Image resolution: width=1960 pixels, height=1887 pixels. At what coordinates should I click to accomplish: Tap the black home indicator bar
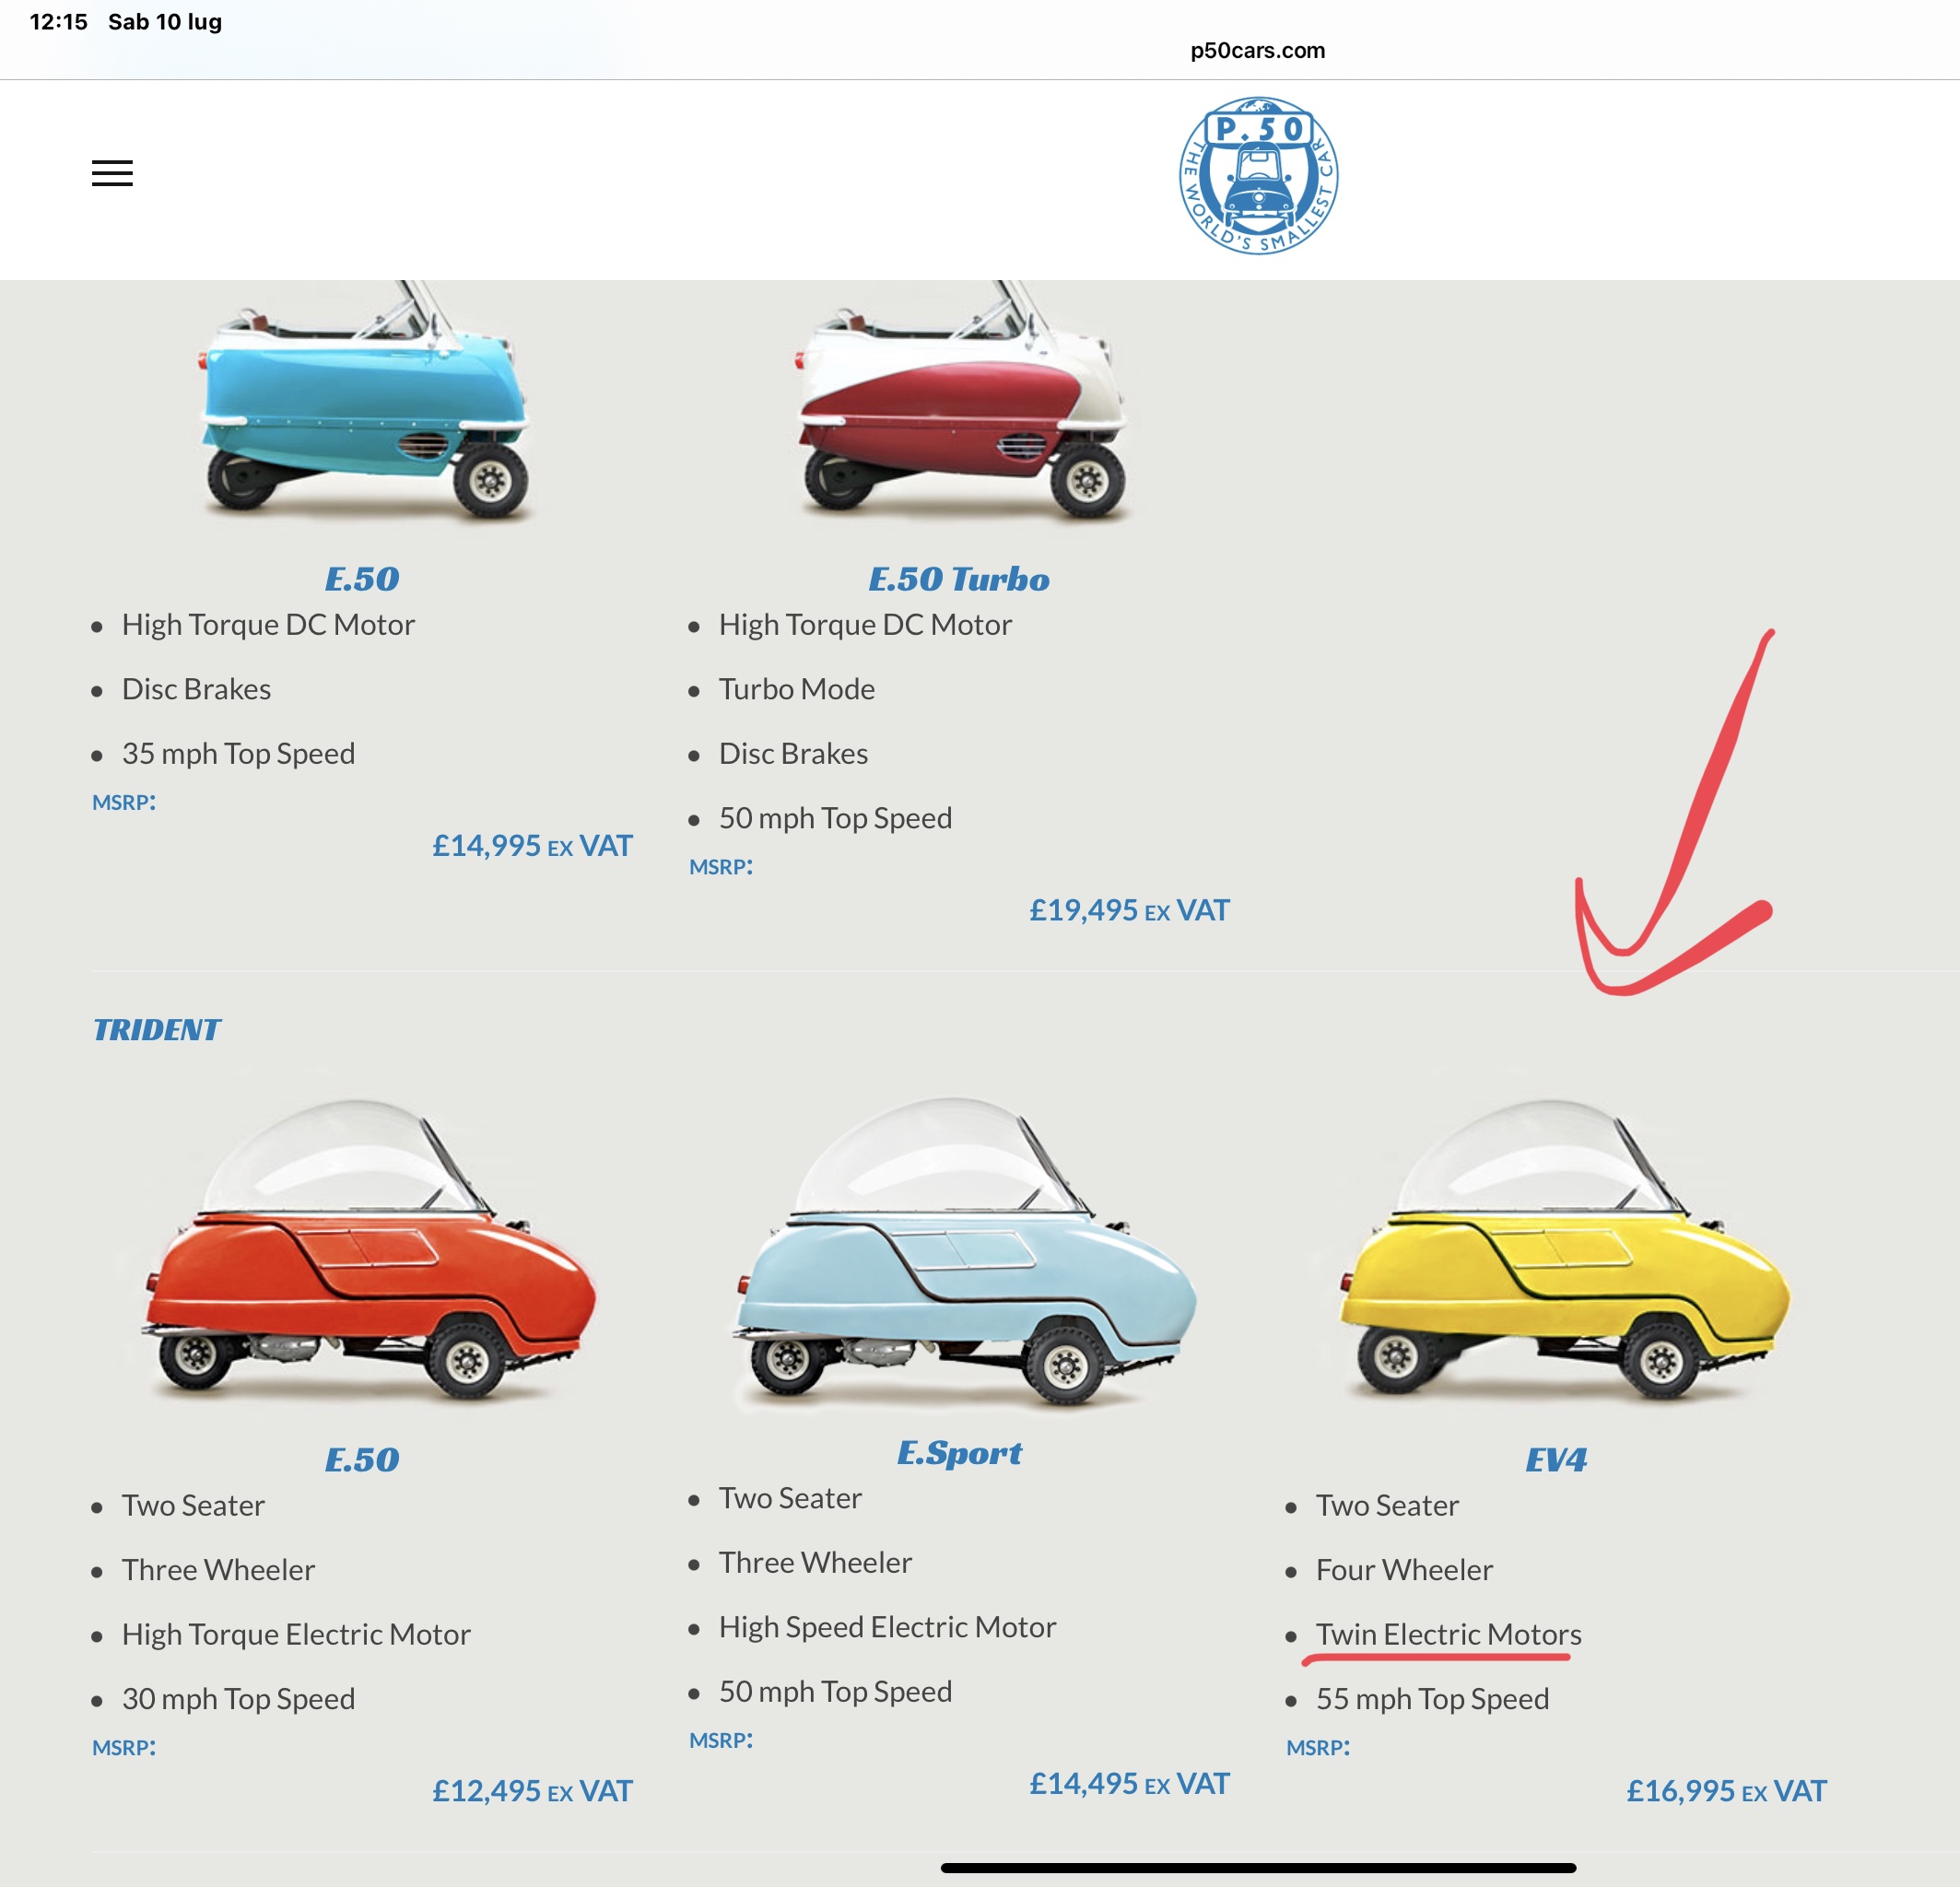(x=1258, y=1868)
